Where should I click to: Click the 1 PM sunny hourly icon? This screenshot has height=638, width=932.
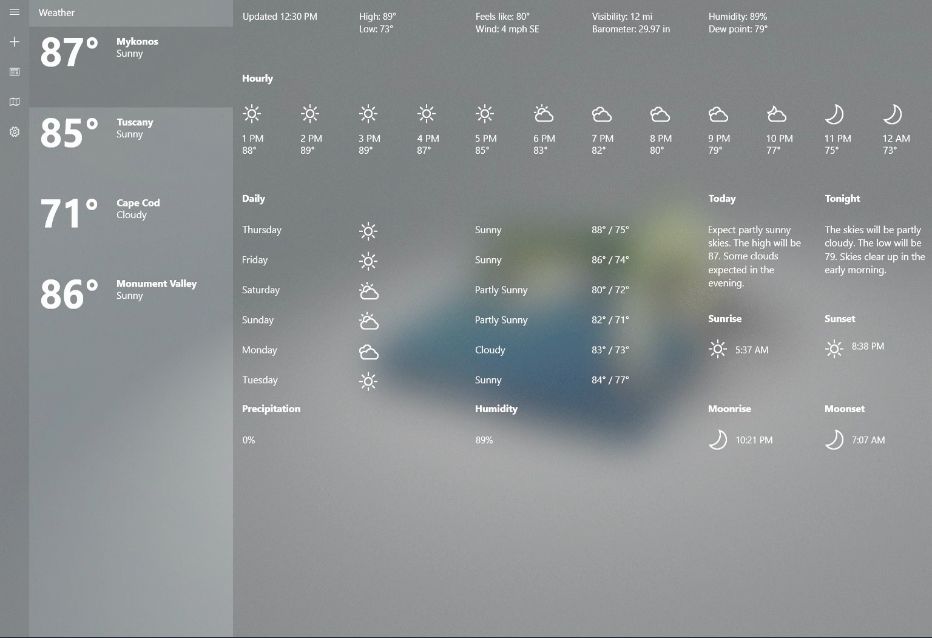point(252,114)
